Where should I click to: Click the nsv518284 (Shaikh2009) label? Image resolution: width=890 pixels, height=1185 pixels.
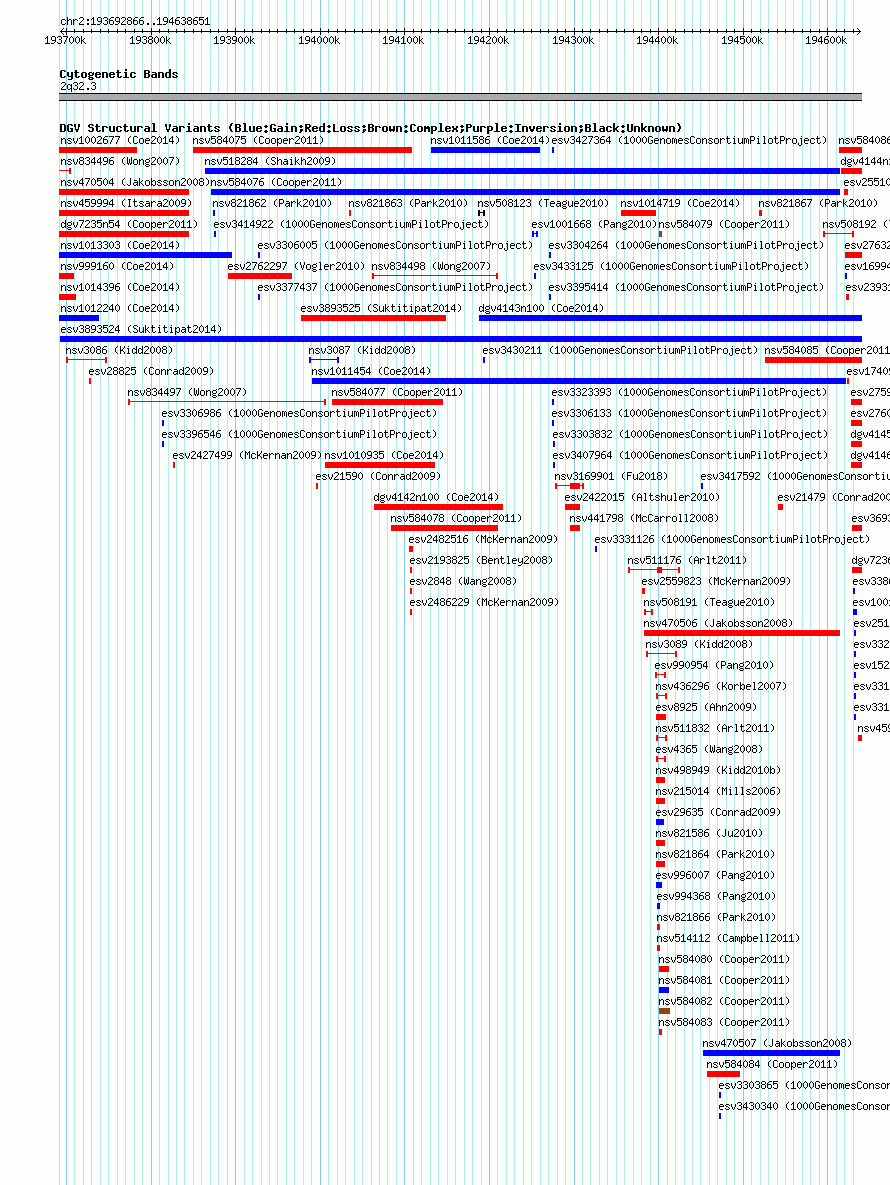click(270, 161)
